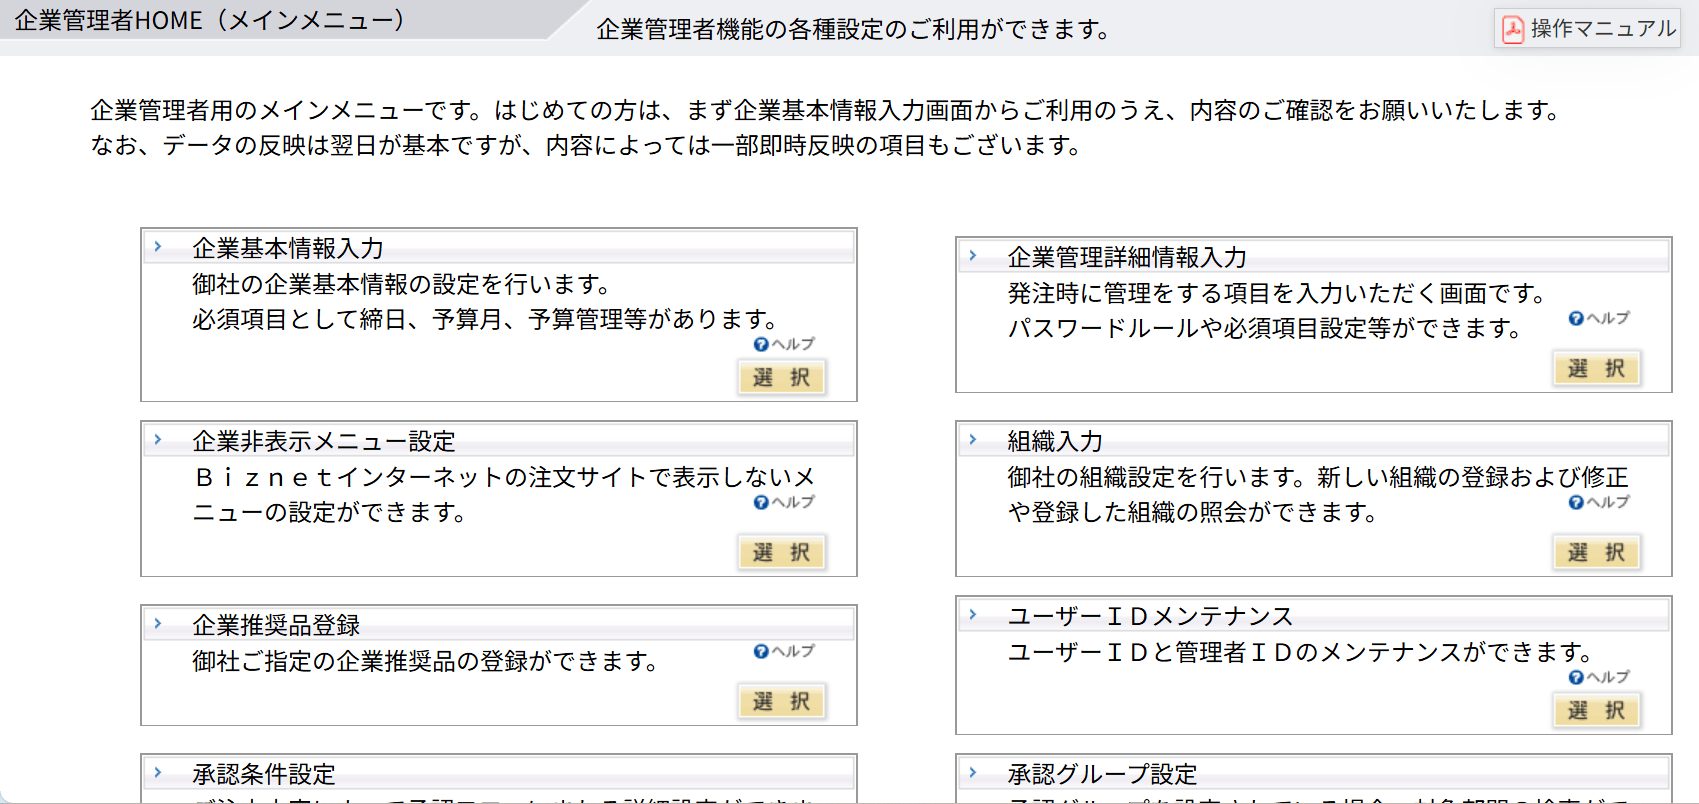Select the 企業管理詳細情報入力 heading
Image resolution: width=1699 pixels, height=804 pixels.
click(x=1127, y=257)
